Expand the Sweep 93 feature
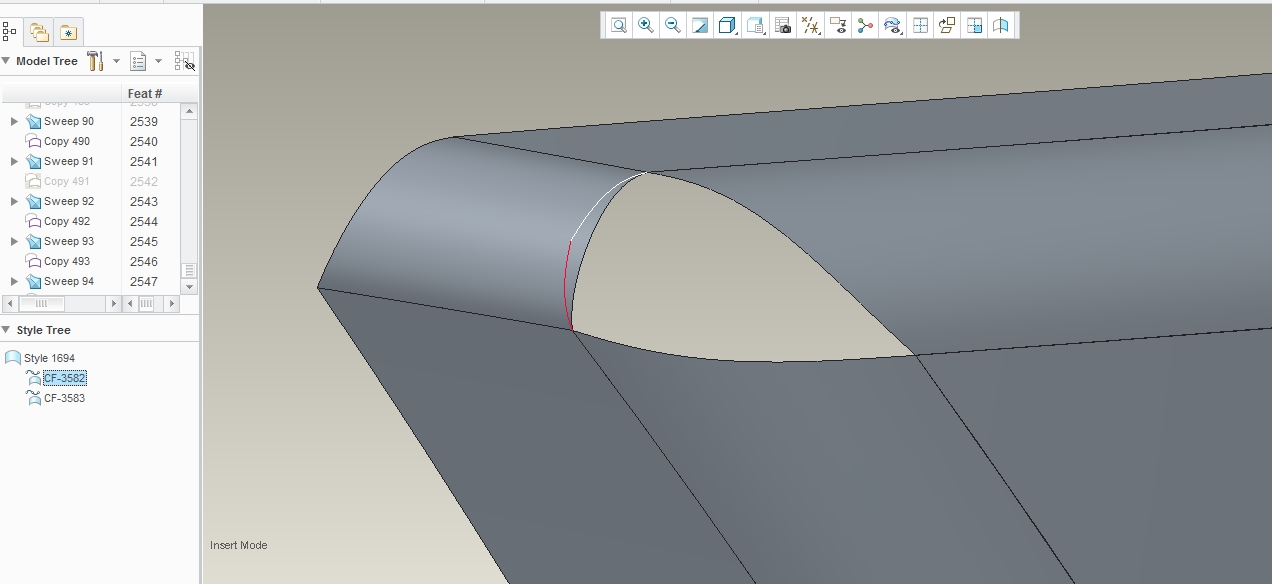The width and height of the screenshot is (1272, 584). 14,241
